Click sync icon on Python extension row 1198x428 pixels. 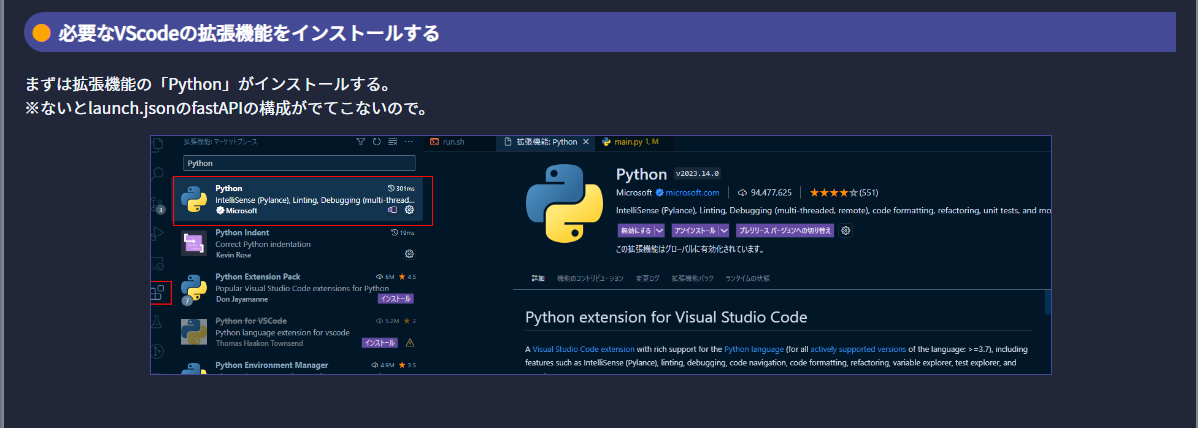pyautogui.click(x=393, y=209)
